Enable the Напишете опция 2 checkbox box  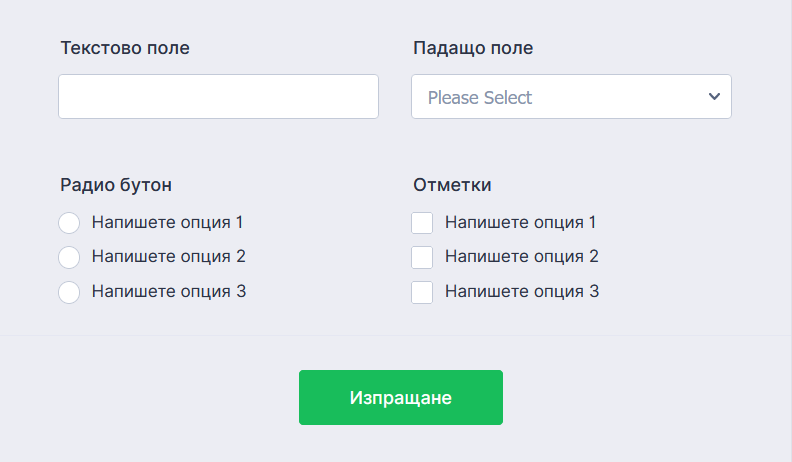422,257
